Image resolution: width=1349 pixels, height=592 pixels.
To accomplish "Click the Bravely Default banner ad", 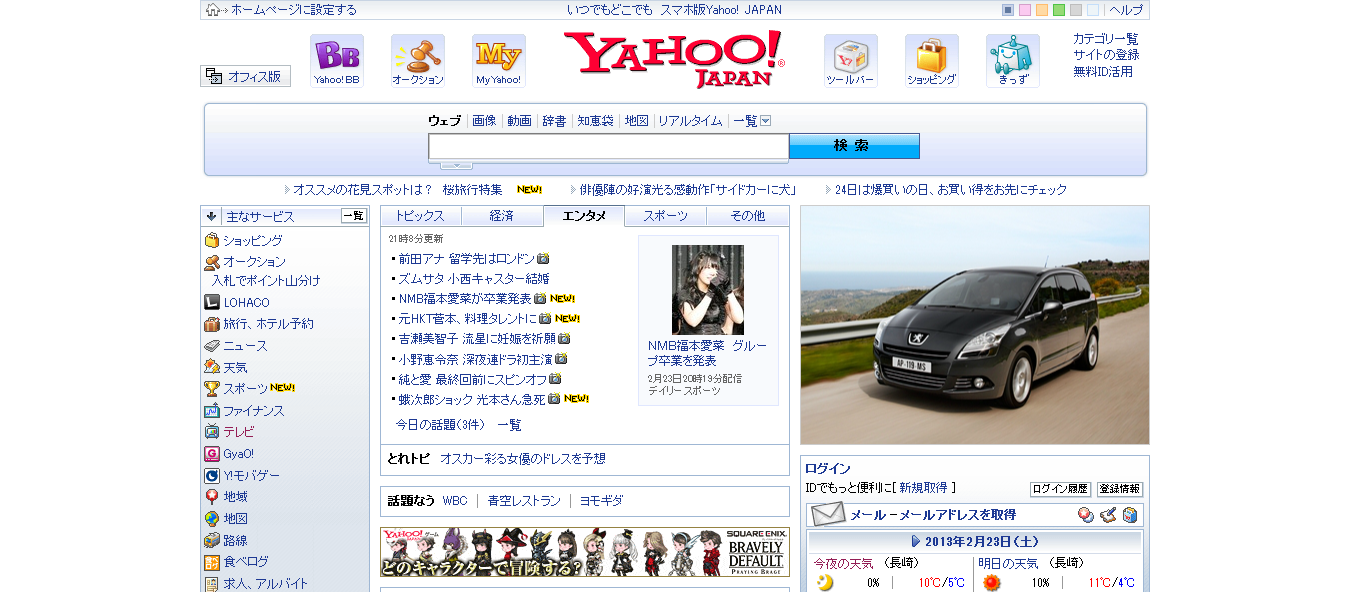I will (585, 552).
